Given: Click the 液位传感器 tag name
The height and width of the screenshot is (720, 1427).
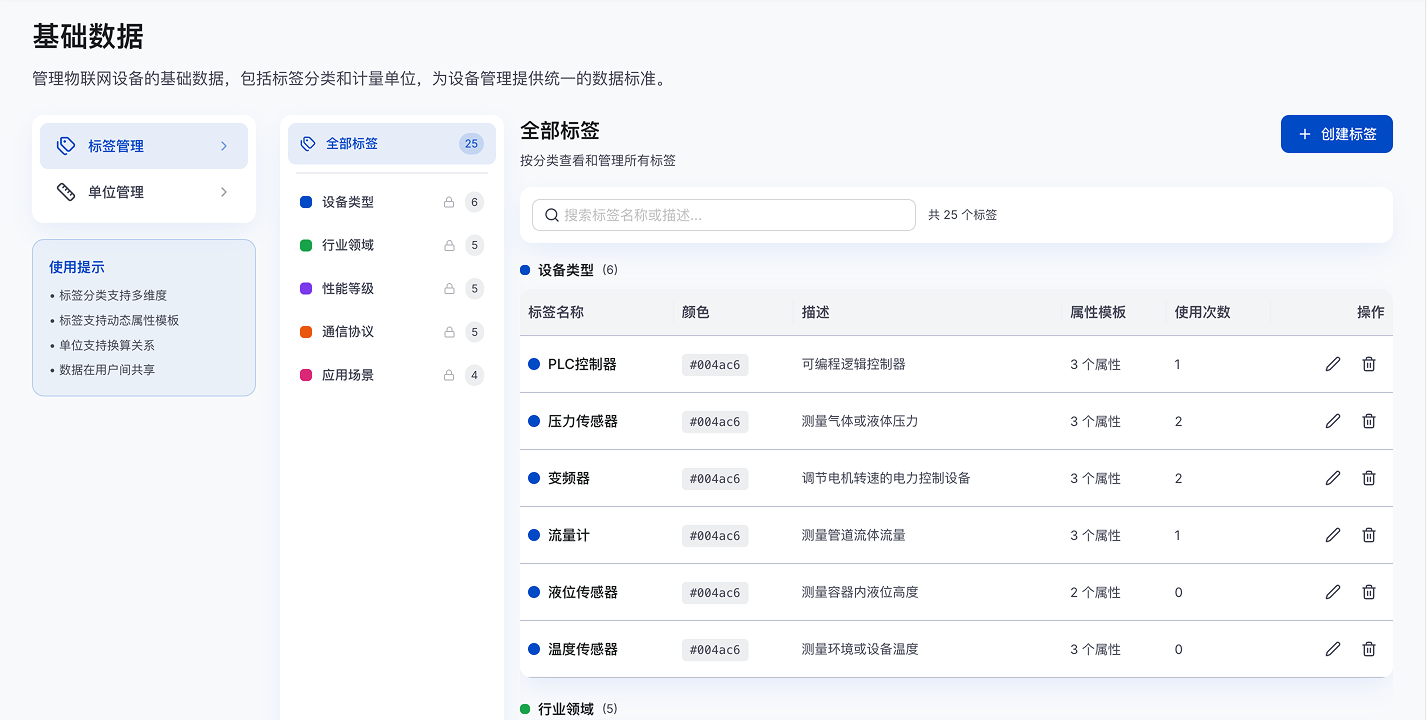Looking at the screenshot, I should click(583, 592).
